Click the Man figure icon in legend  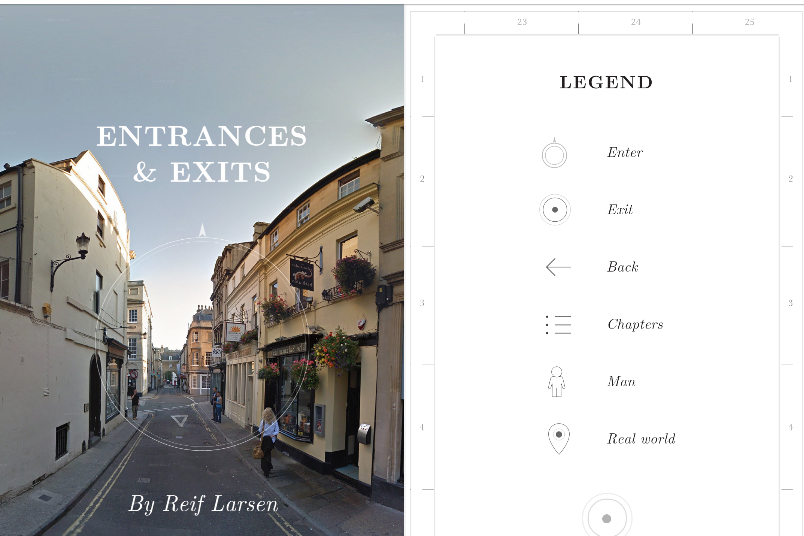pos(556,382)
